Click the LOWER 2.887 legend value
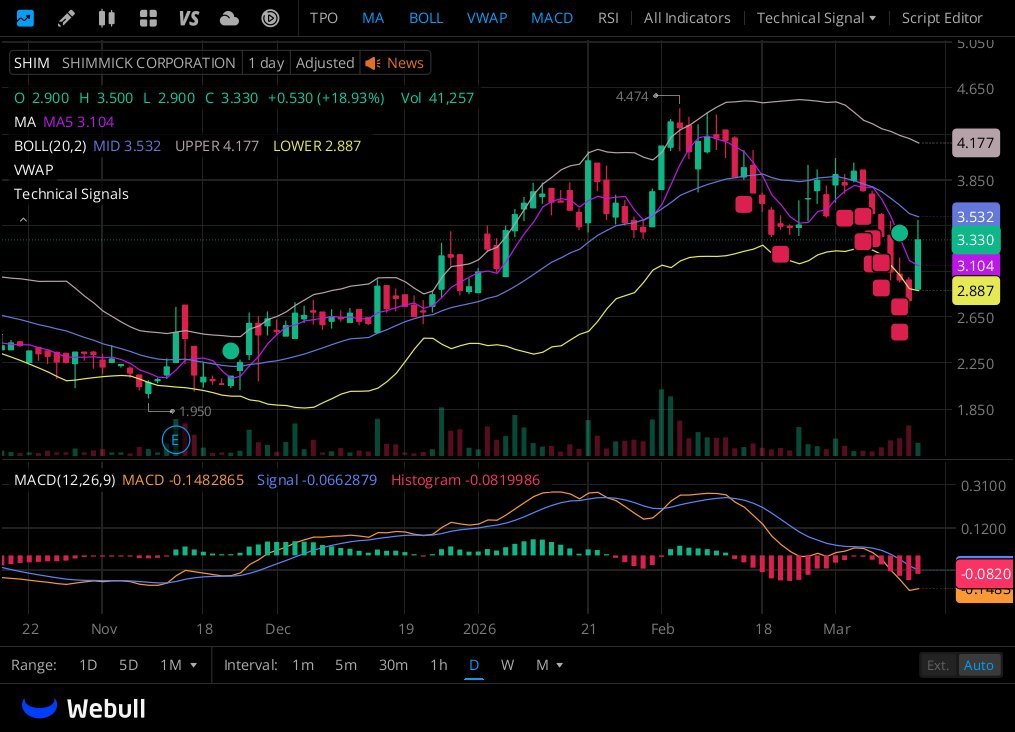The height and width of the screenshot is (732, 1015). [317, 146]
